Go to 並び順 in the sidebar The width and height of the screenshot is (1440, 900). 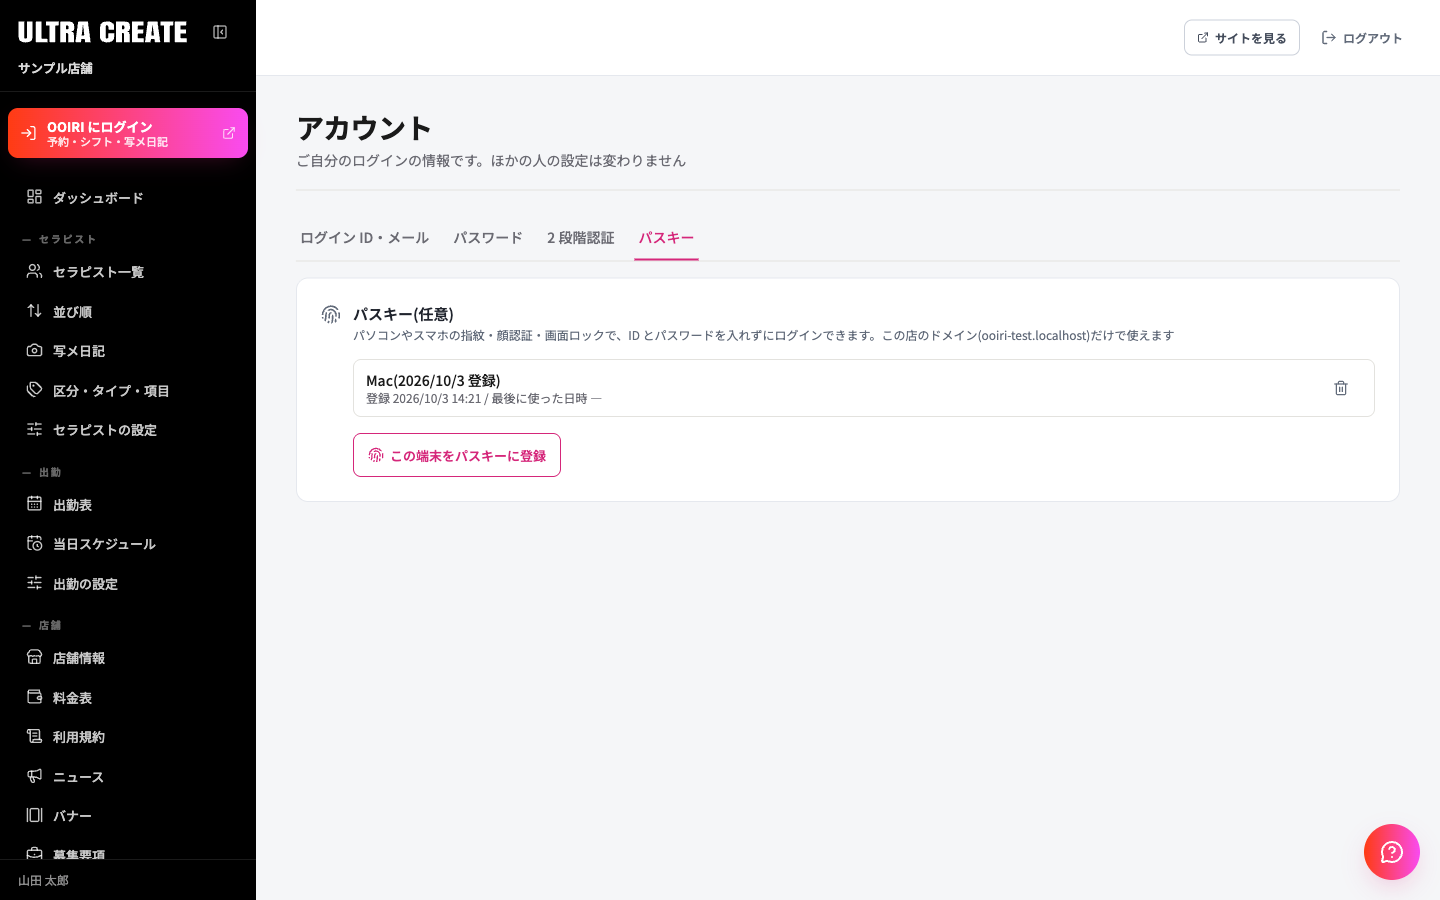(x=128, y=312)
